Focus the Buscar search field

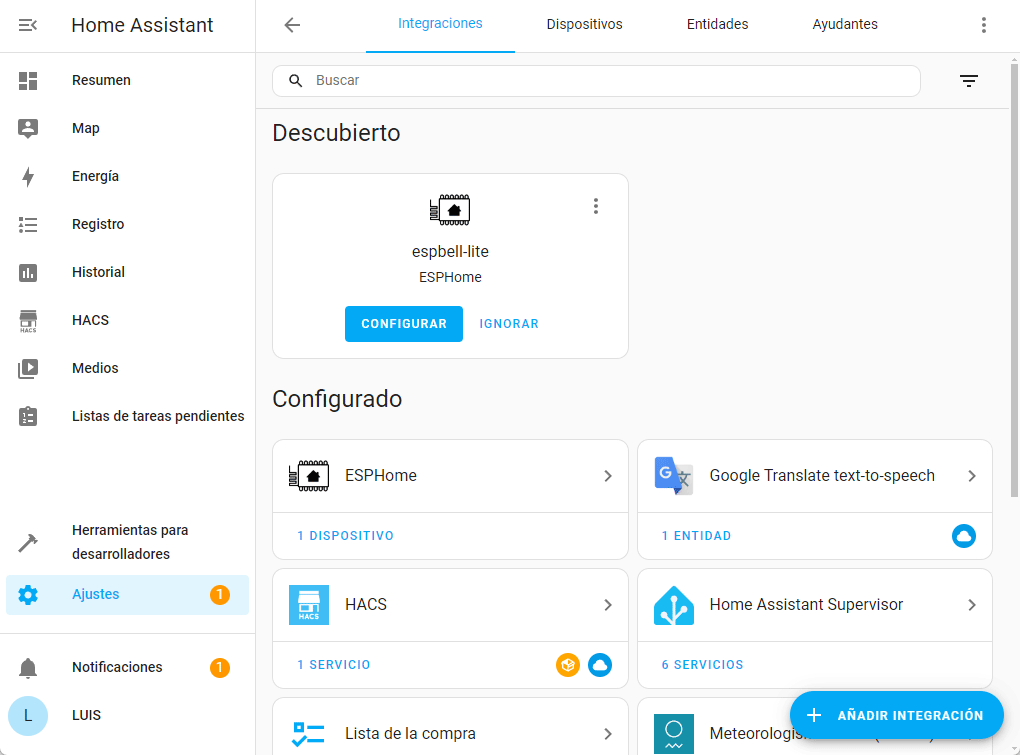coord(597,81)
